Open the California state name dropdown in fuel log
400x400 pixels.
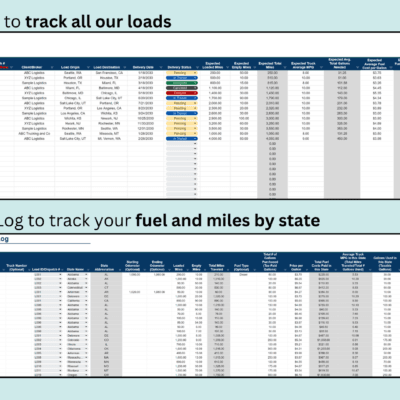coord(86,301)
